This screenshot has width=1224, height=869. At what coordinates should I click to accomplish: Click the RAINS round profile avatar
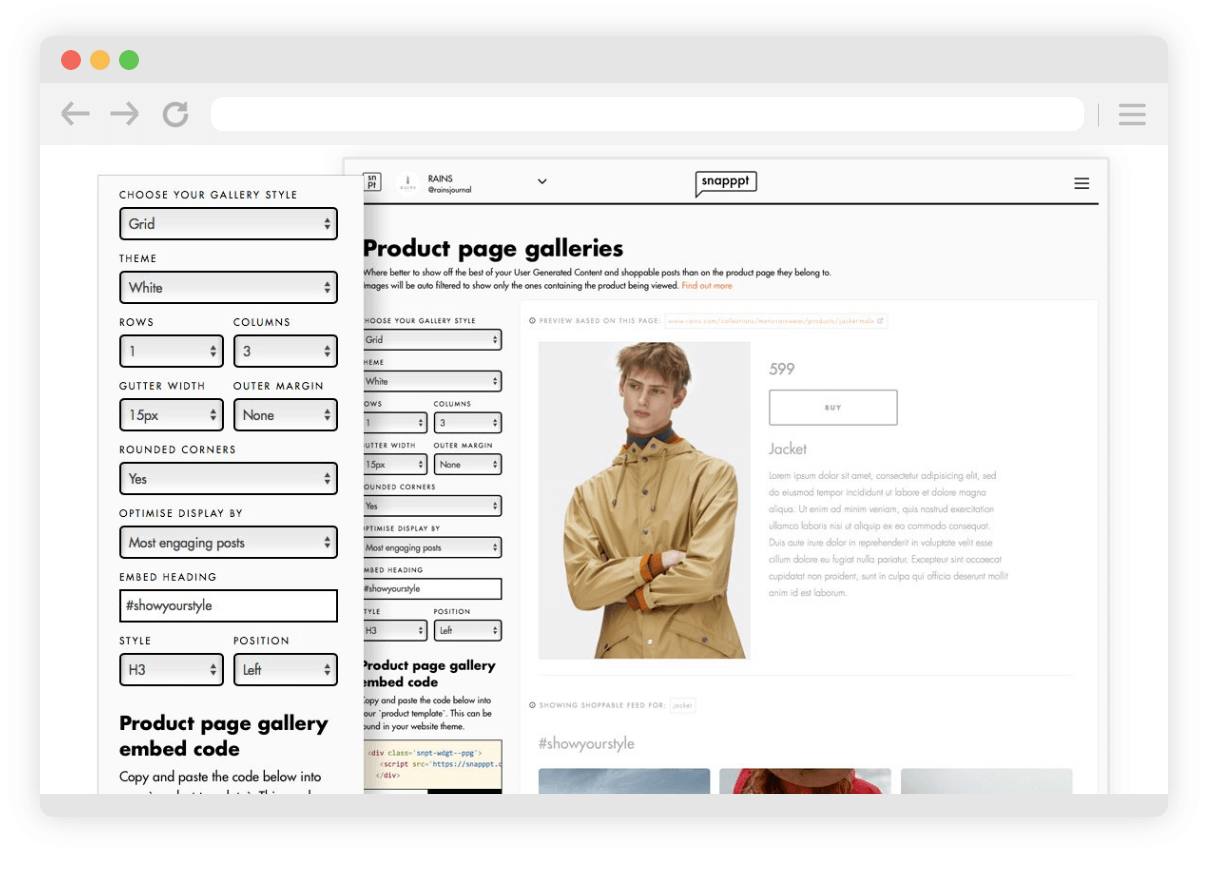point(407,183)
